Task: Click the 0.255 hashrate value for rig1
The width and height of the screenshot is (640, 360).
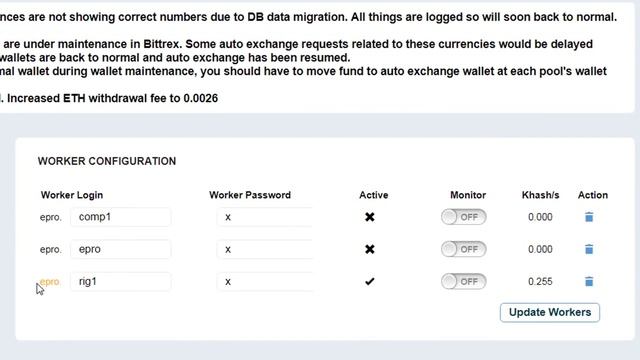Action: coord(540,281)
